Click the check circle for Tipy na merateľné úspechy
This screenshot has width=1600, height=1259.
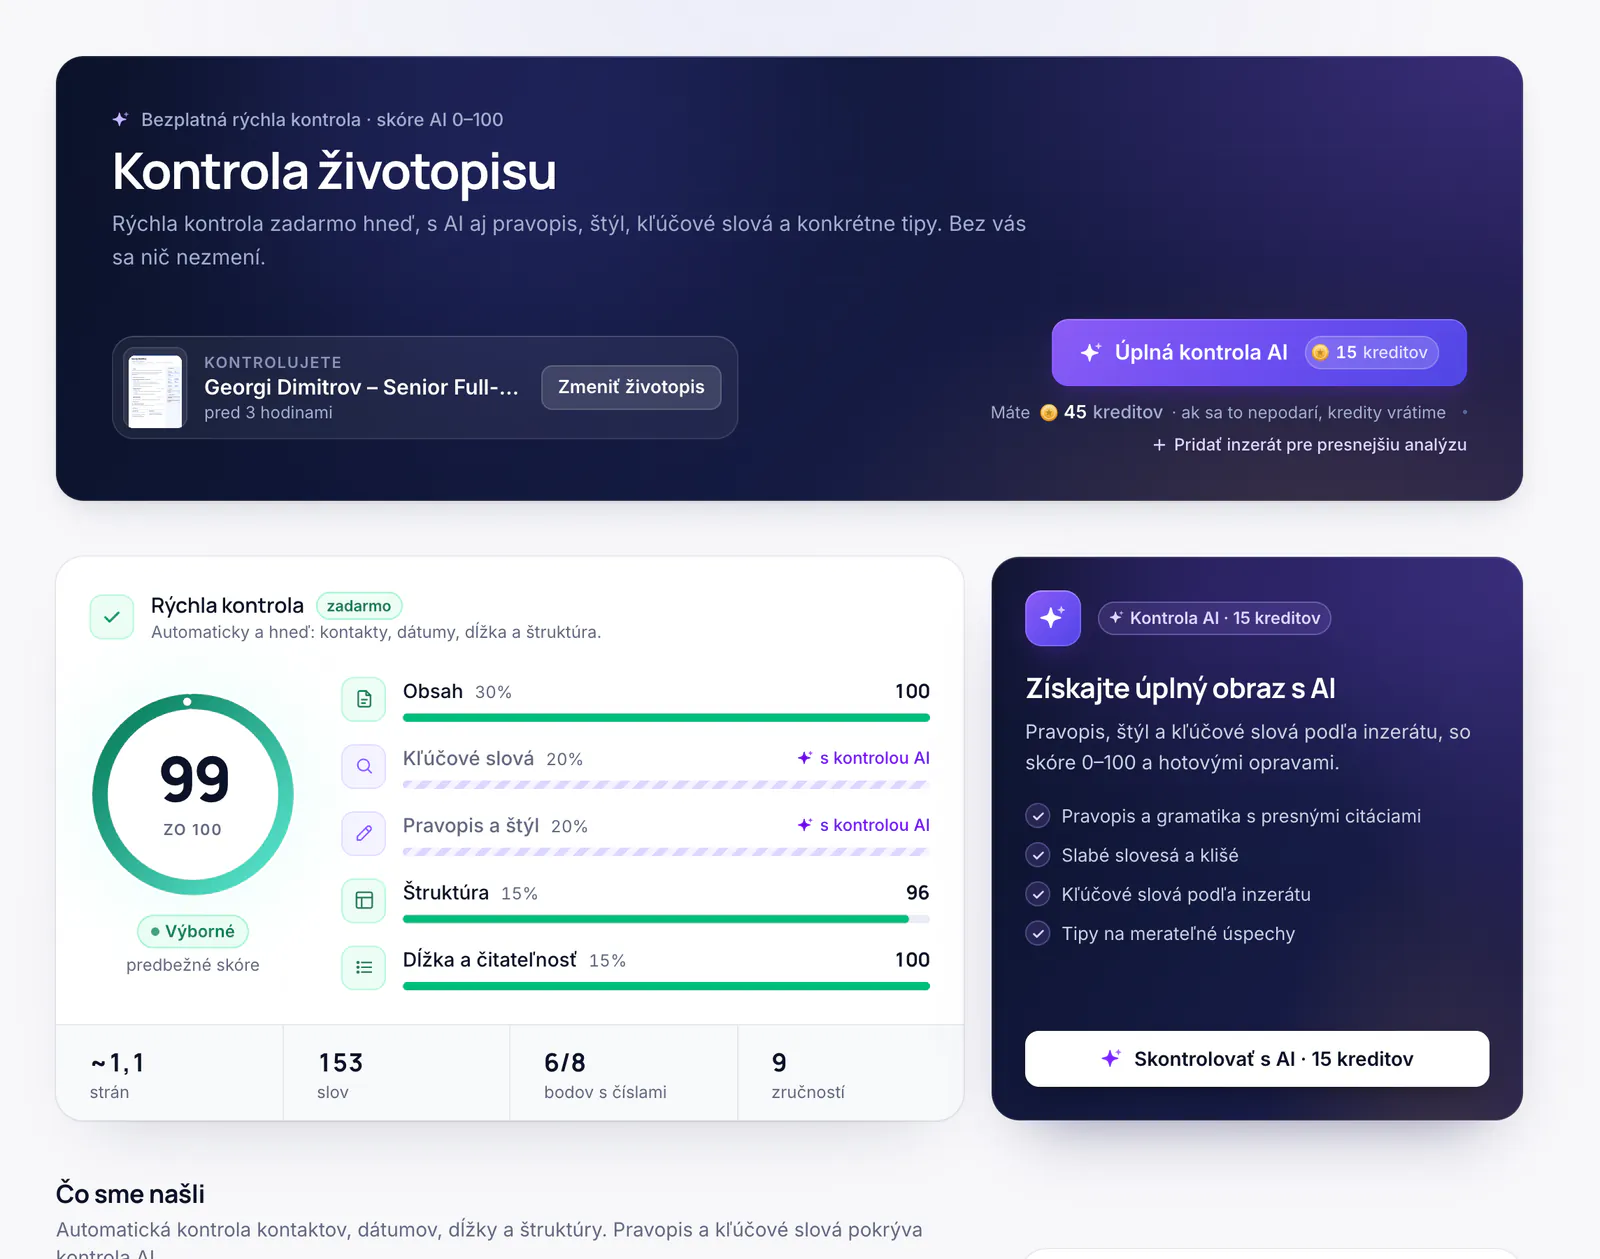click(1038, 933)
